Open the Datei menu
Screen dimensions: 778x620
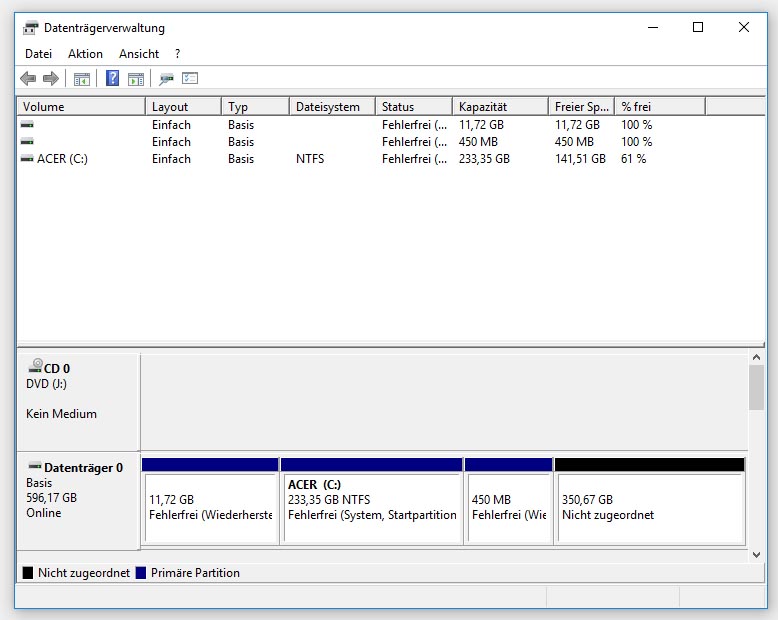[x=38, y=54]
